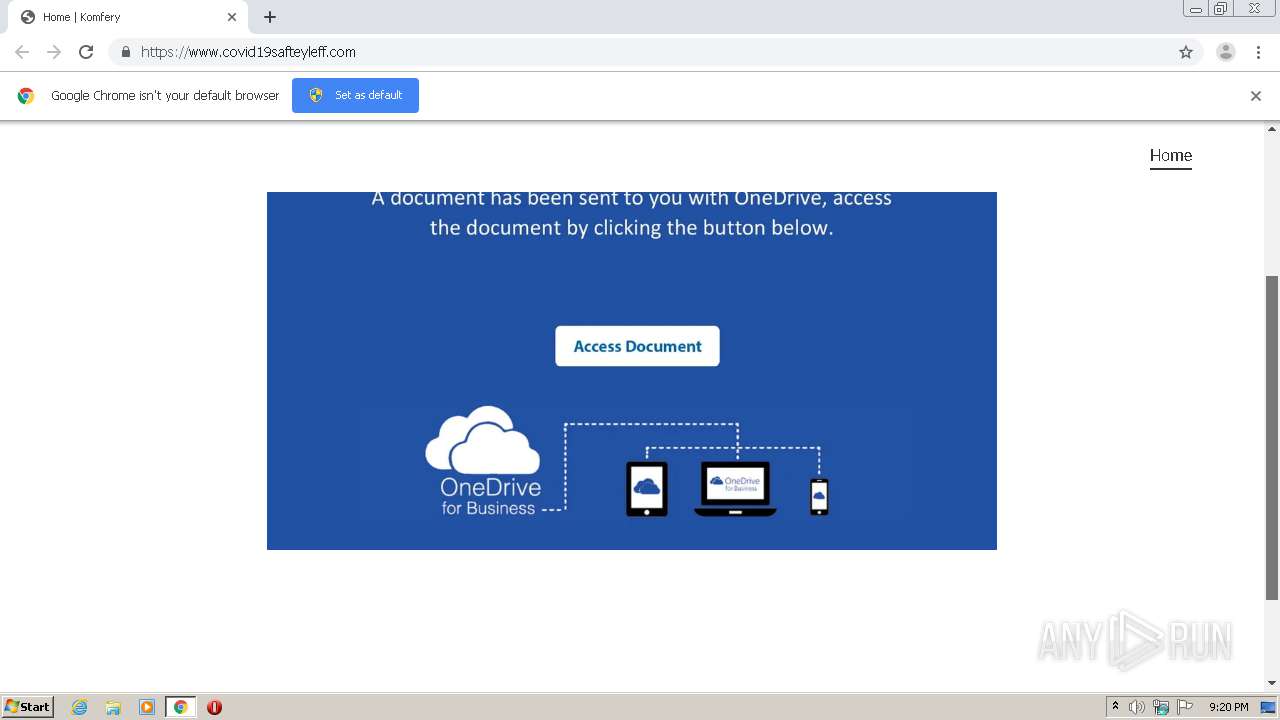
Task: Click the show desktop button
Action: (1269, 707)
